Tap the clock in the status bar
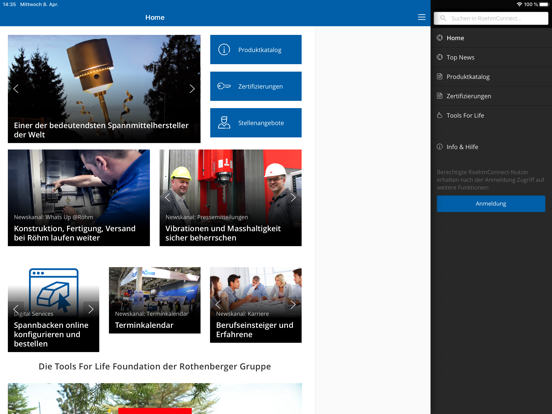The height and width of the screenshot is (414, 552). (9, 4)
